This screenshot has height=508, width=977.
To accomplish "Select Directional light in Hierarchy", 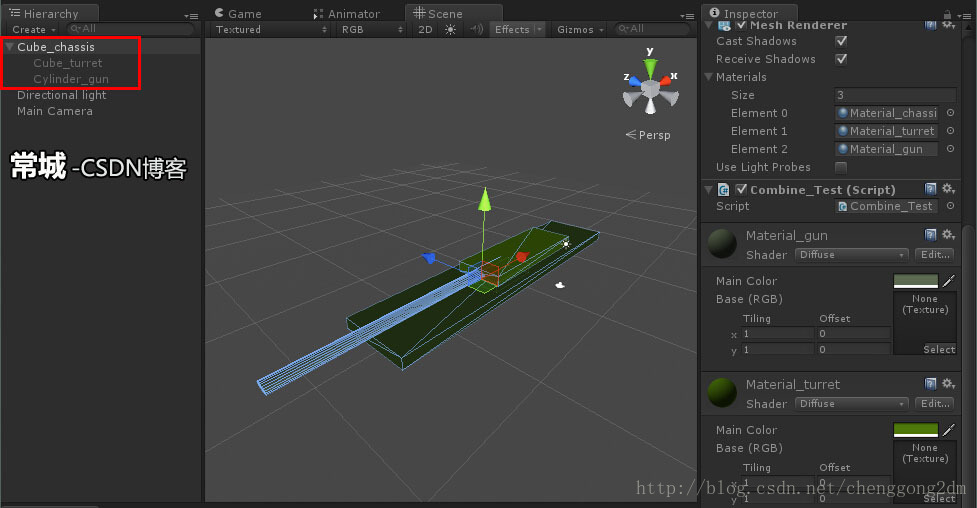I will coord(62,95).
